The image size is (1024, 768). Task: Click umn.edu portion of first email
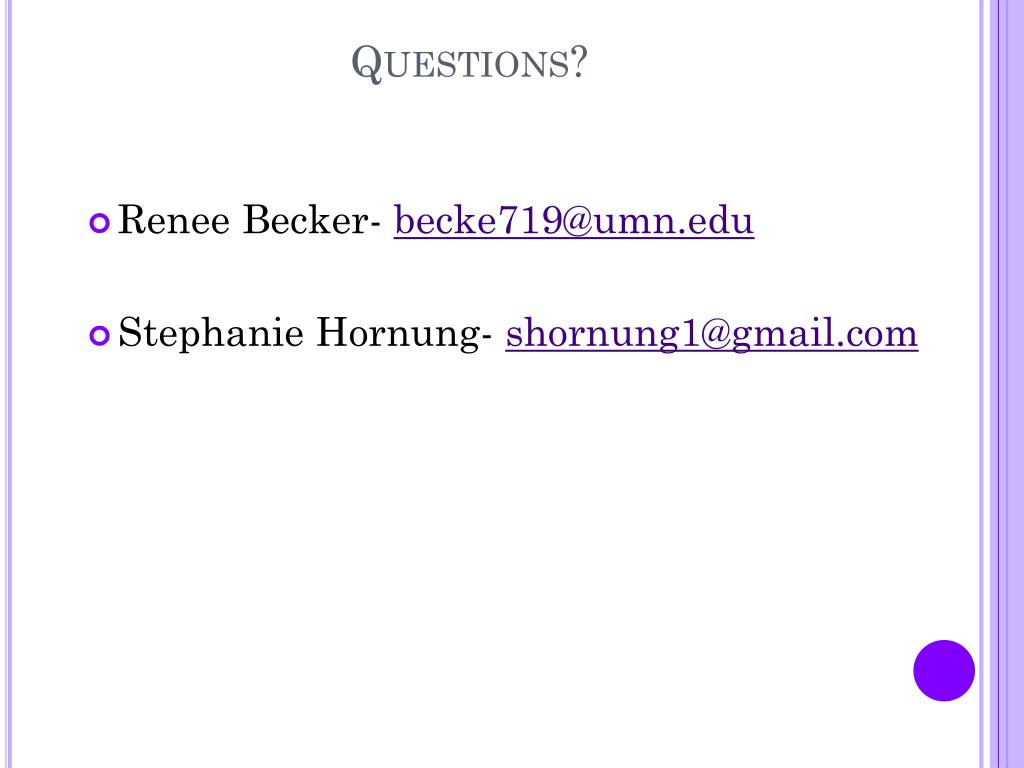[x=673, y=221]
